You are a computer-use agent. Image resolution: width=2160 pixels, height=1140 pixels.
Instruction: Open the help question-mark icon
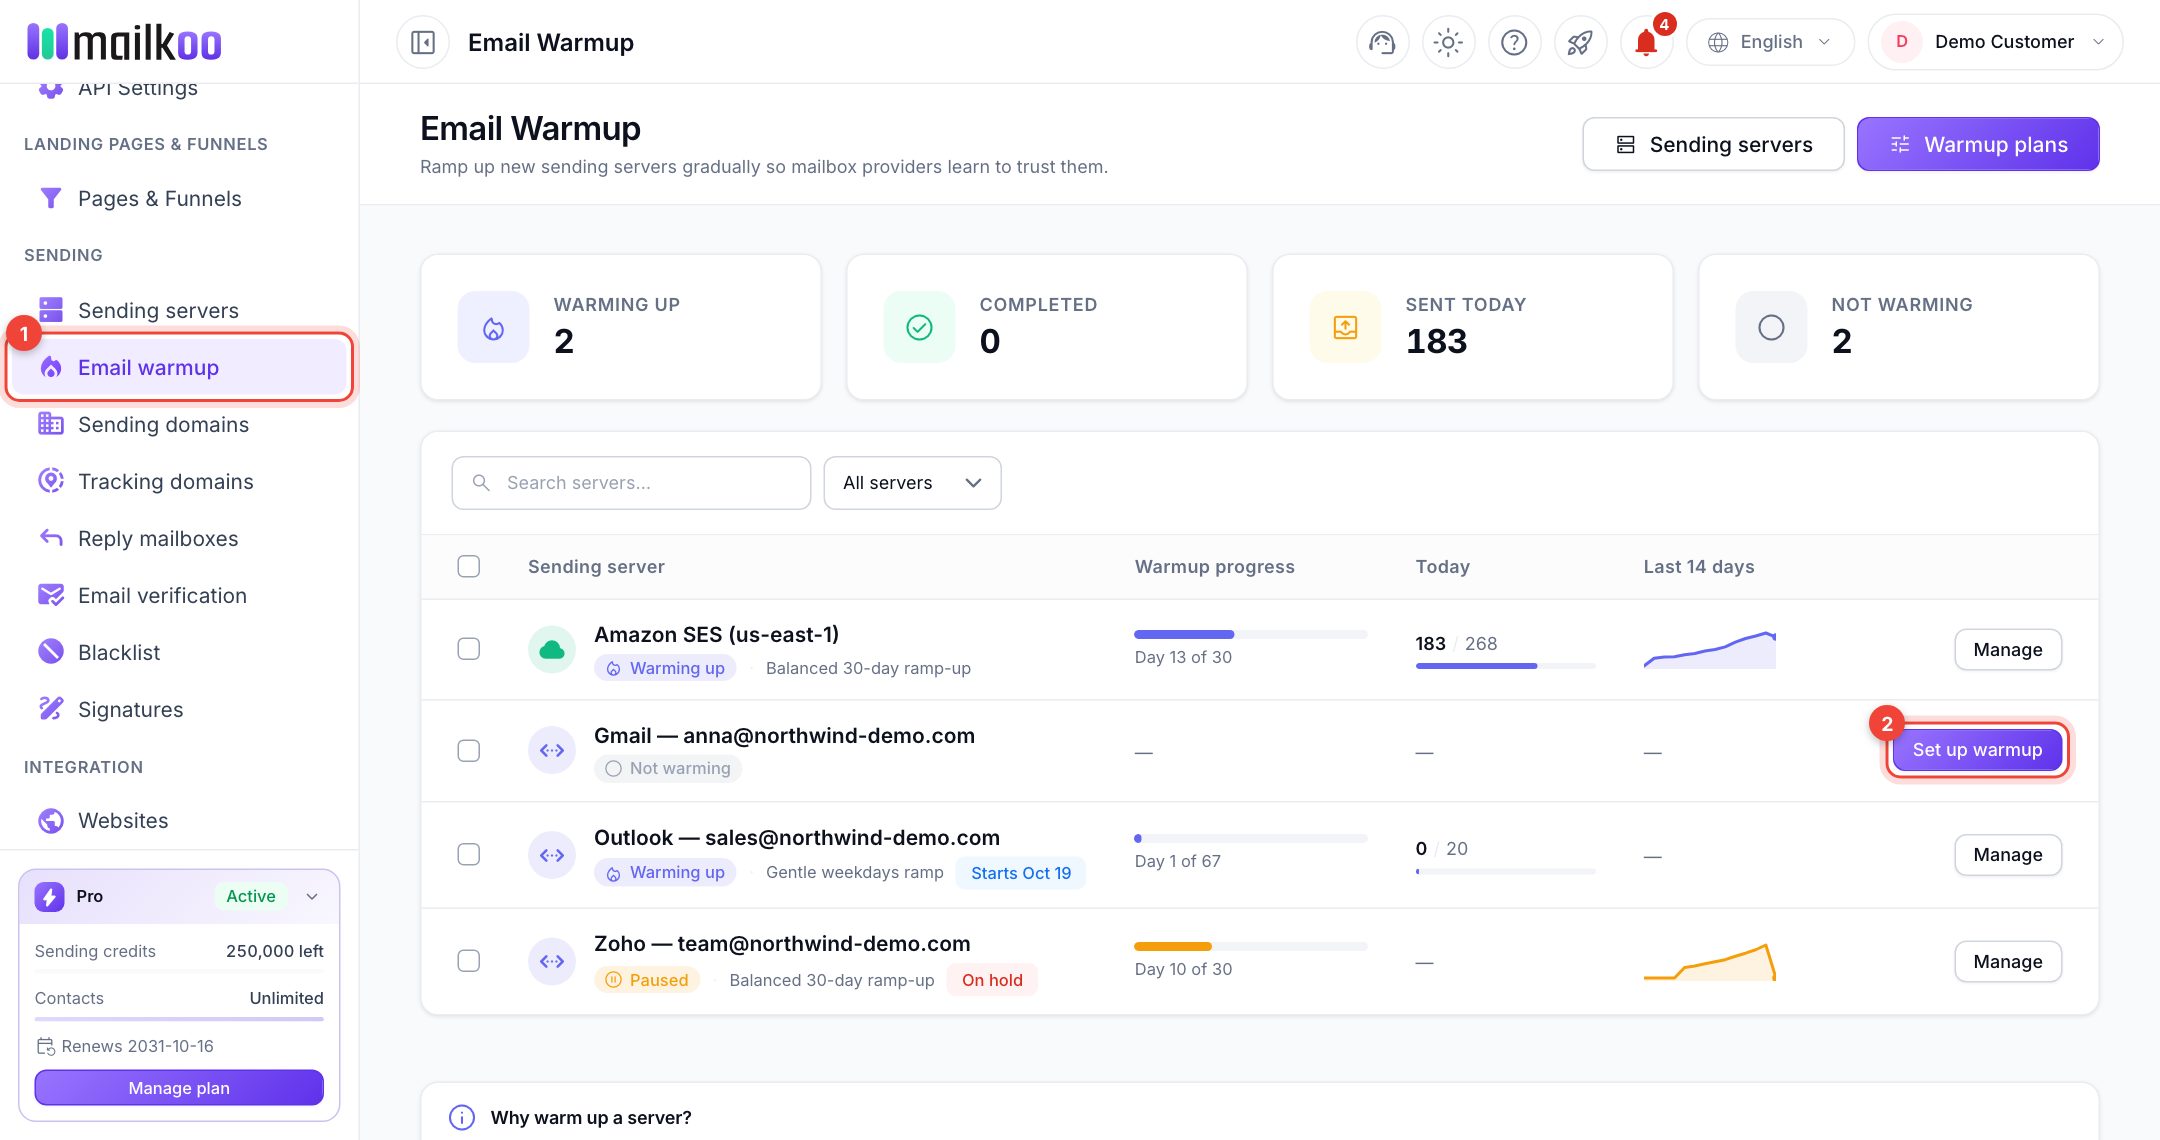pyautogui.click(x=1514, y=42)
